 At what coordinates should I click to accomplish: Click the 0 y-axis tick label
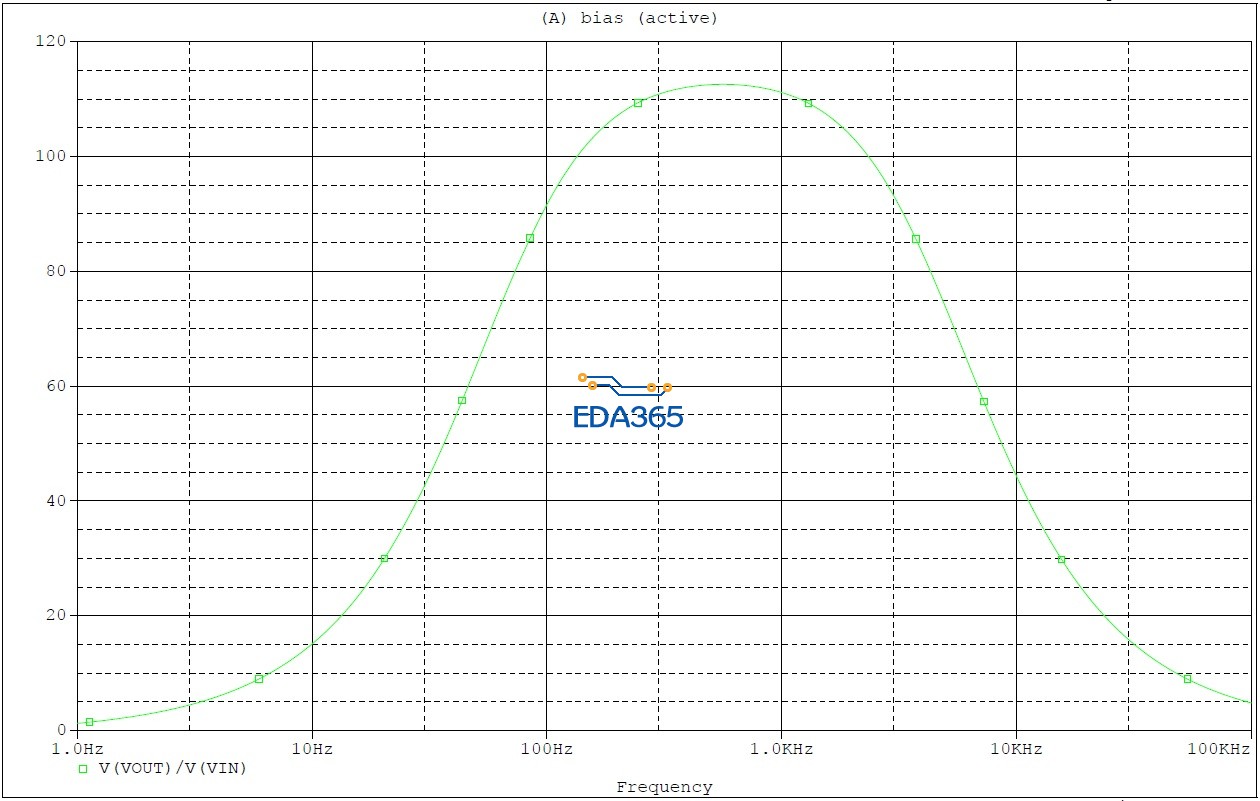point(62,730)
